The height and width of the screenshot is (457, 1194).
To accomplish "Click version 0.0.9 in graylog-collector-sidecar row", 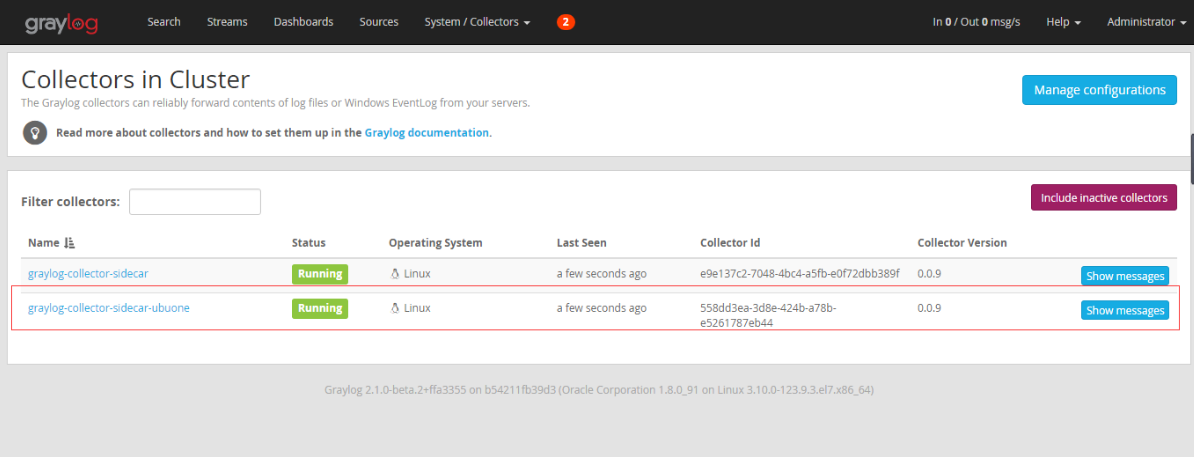I will (x=930, y=273).
